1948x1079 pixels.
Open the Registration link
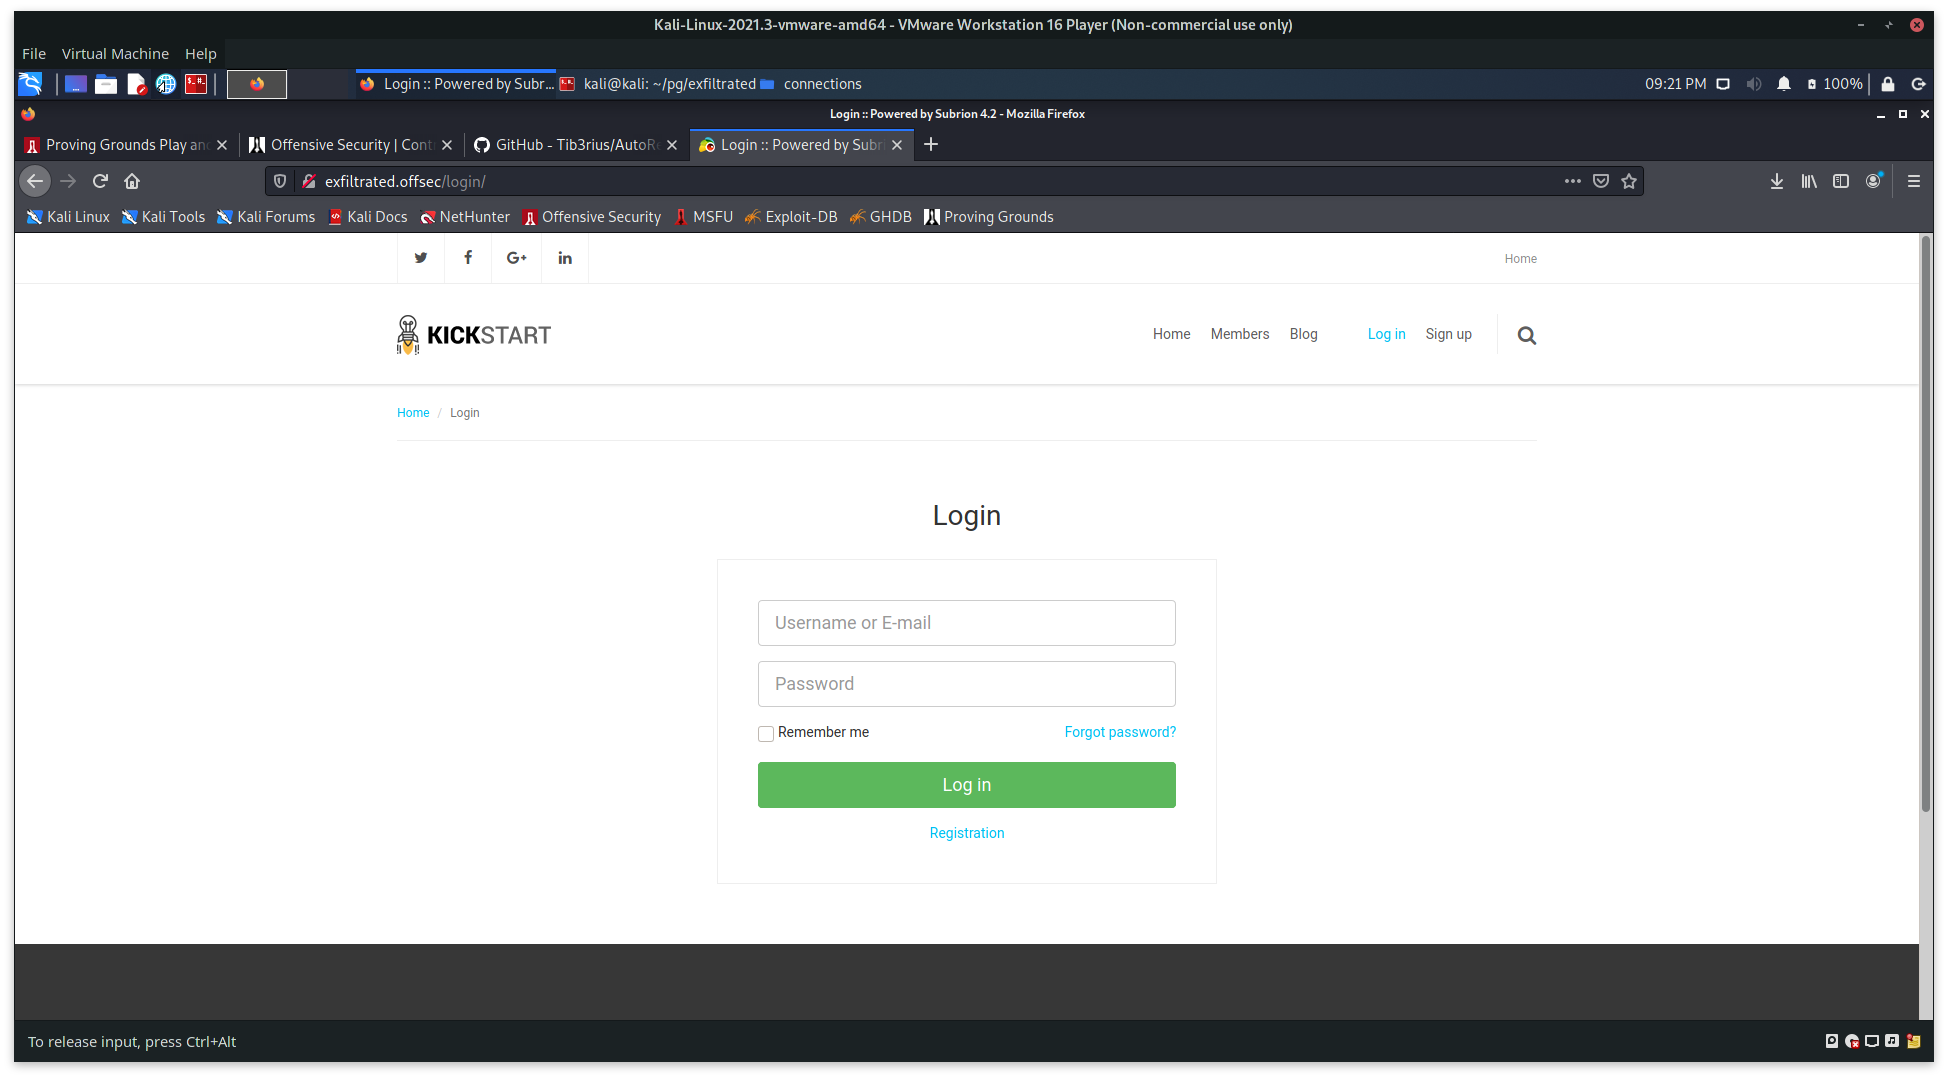[x=966, y=832]
